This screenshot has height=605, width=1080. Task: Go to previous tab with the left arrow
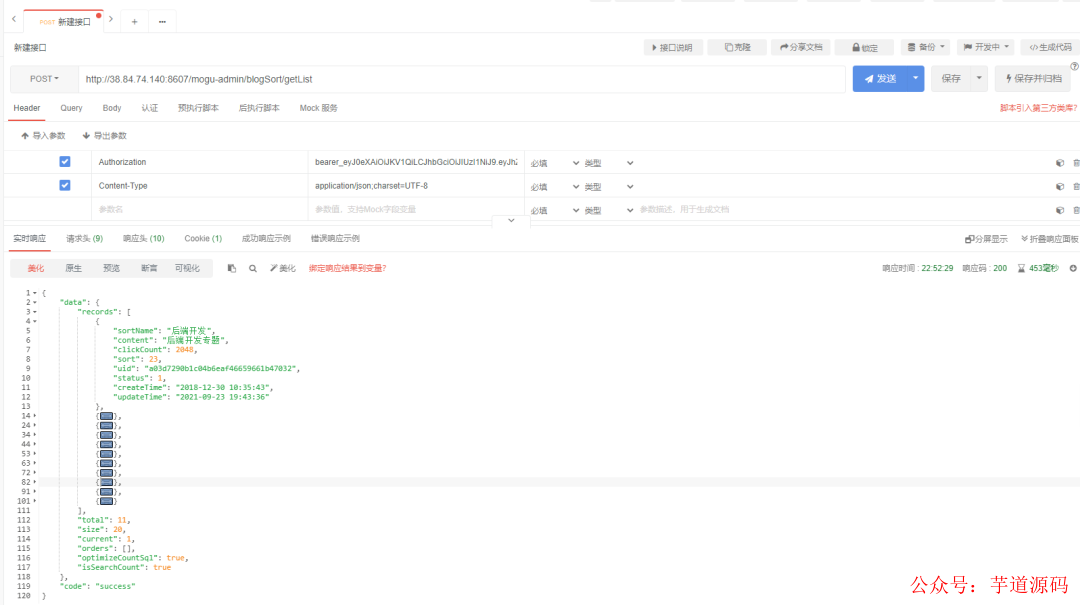pyautogui.click(x=14, y=19)
